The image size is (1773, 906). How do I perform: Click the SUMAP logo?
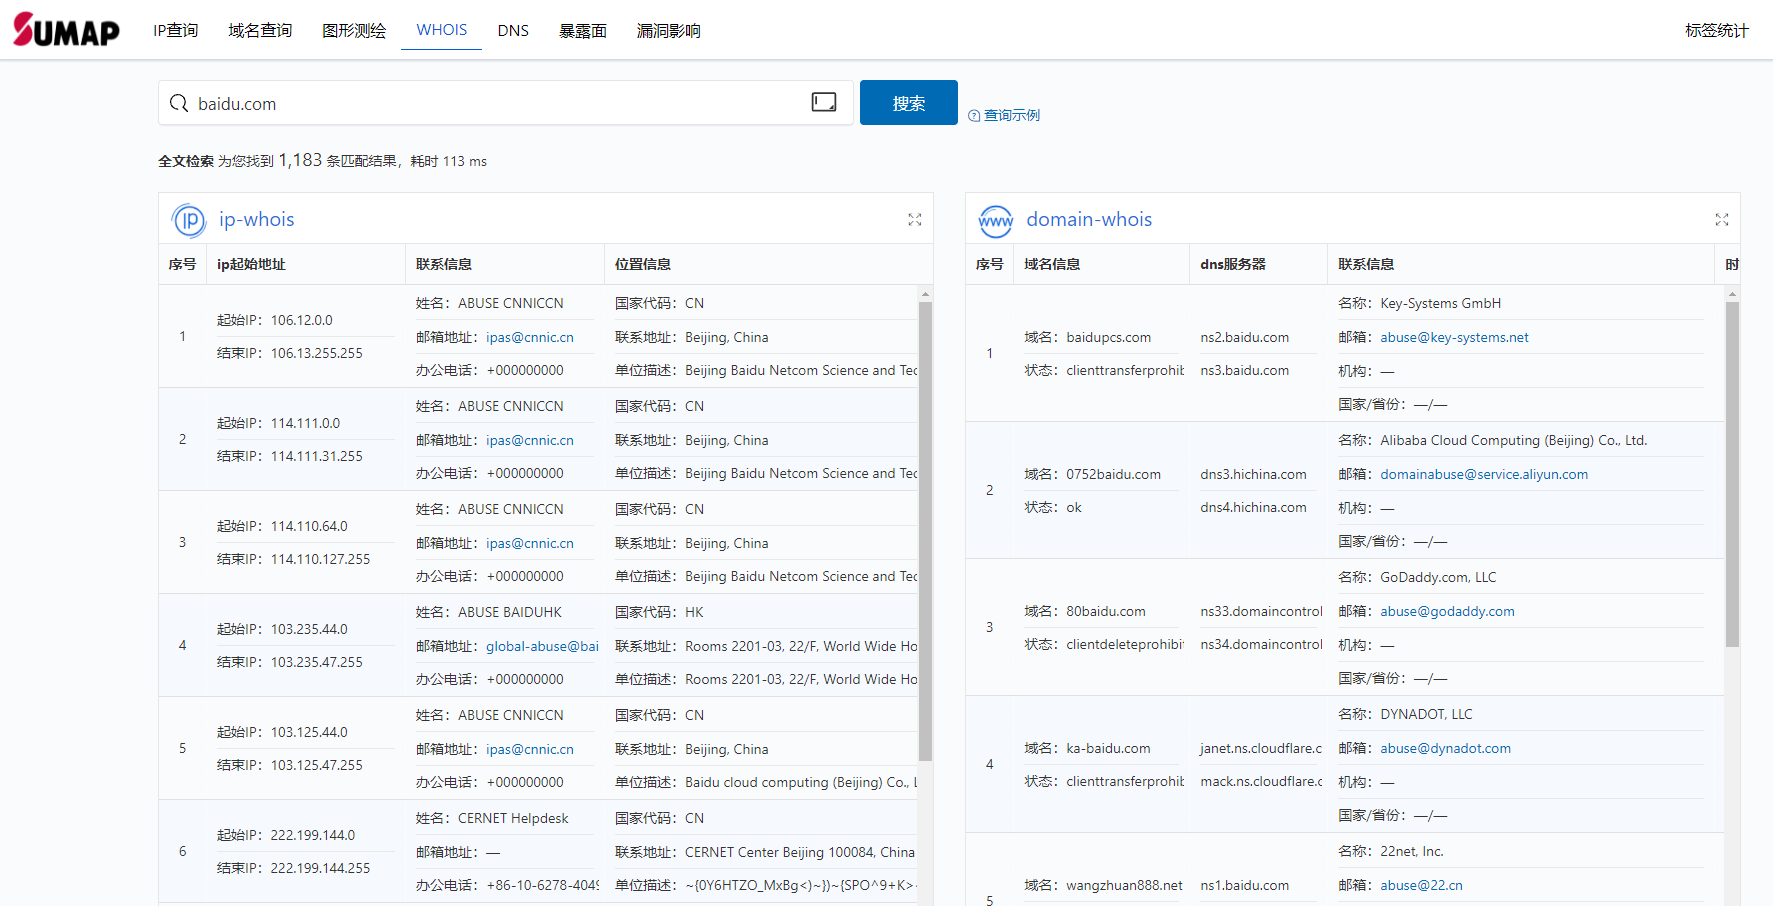pyautogui.click(x=66, y=30)
